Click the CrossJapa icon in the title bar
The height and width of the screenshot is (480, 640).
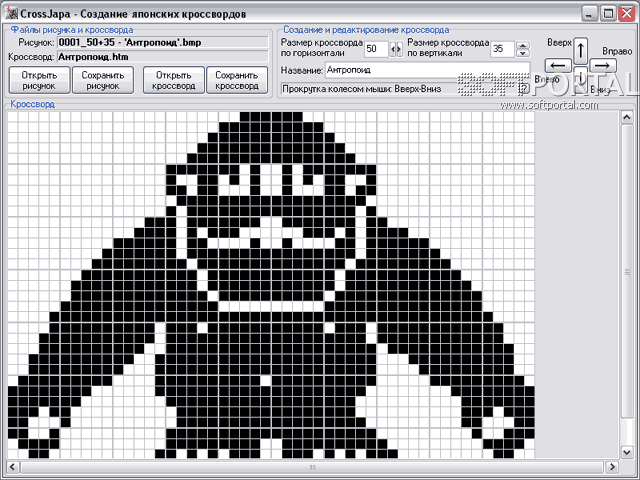coord(11,13)
